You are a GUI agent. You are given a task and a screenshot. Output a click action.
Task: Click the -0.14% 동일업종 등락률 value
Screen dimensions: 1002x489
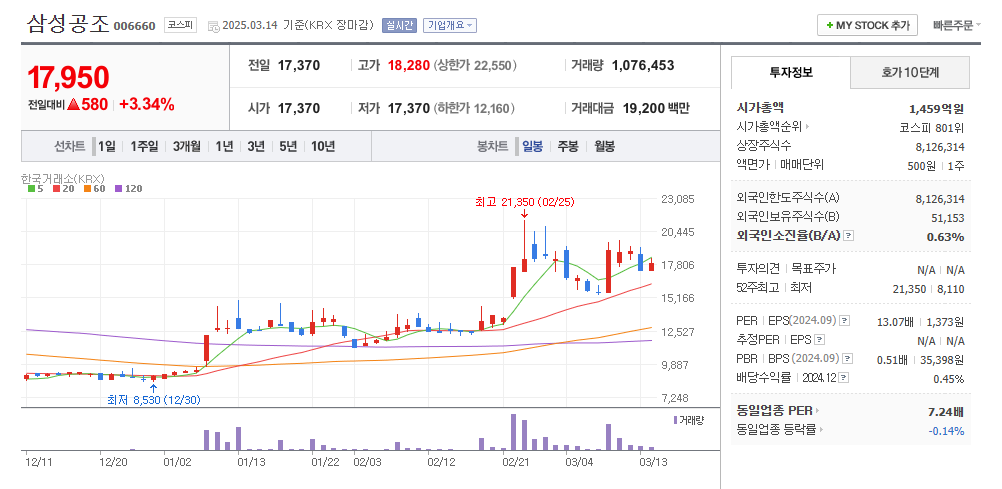946,431
